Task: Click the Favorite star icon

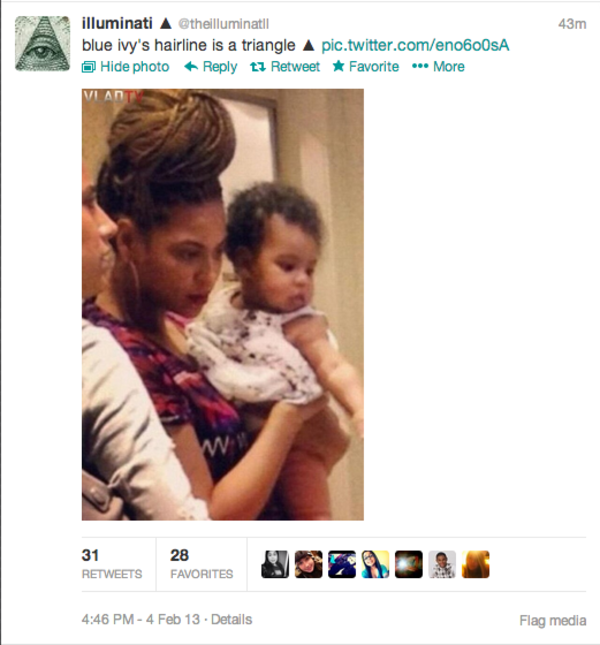Action: (x=338, y=66)
